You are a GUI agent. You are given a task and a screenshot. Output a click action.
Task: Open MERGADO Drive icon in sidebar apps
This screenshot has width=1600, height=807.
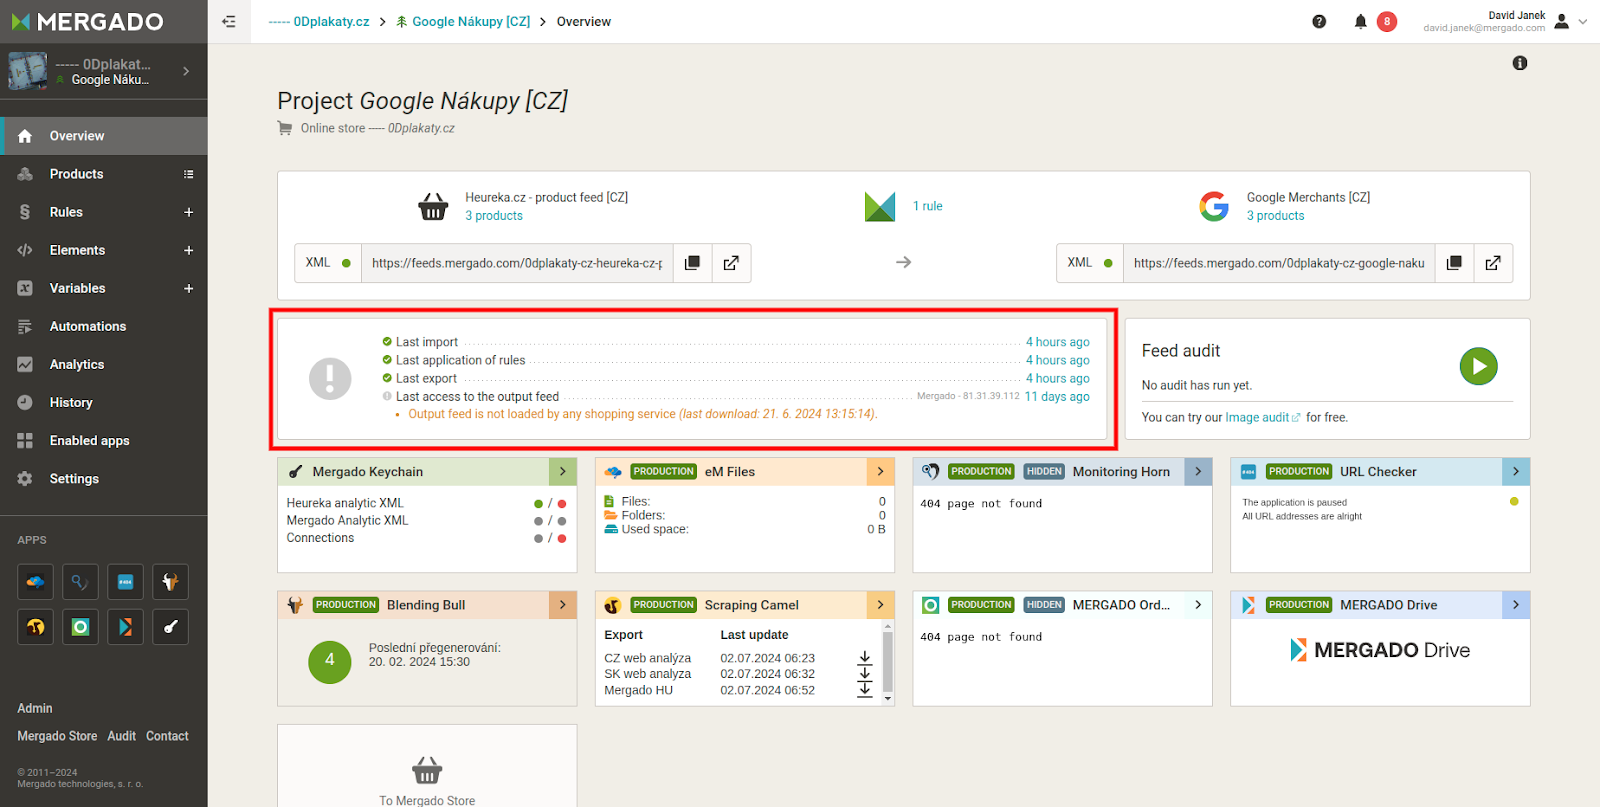tap(125, 627)
